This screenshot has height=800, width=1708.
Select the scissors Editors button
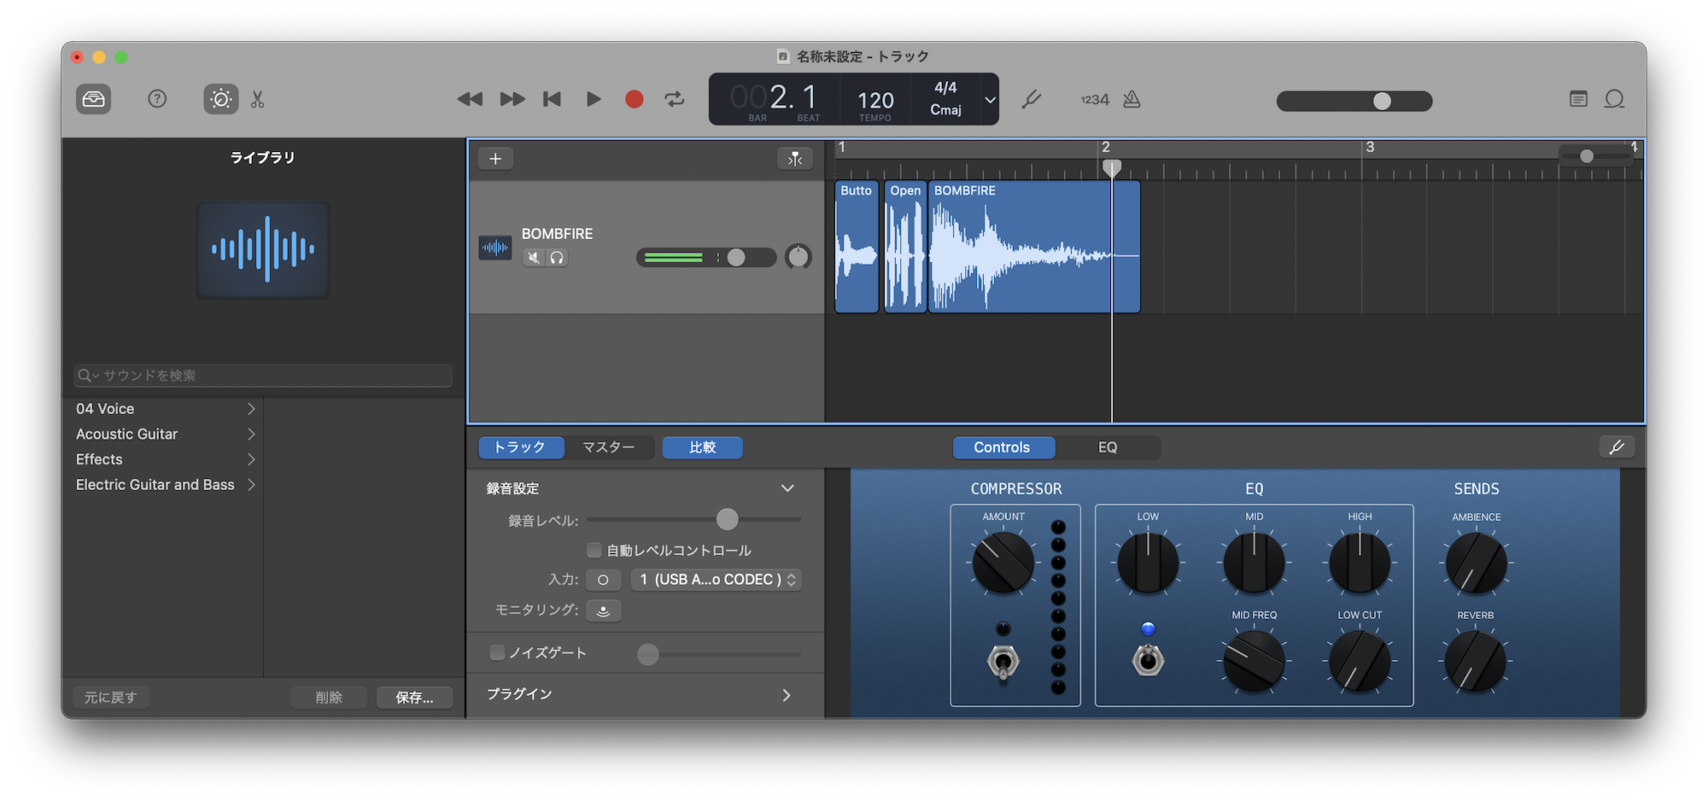258,99
